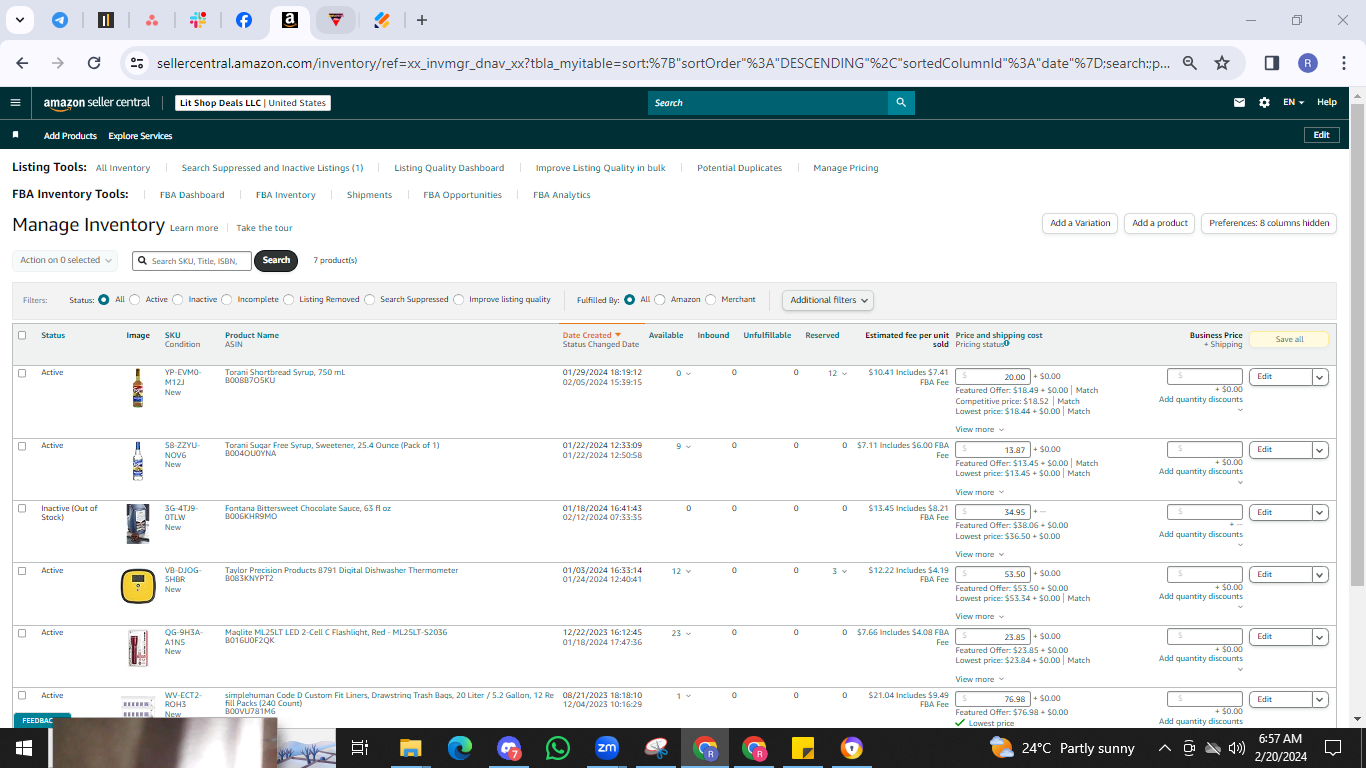
Task: Open the Chrome profile avatar
Action: tap(1308, 63)
